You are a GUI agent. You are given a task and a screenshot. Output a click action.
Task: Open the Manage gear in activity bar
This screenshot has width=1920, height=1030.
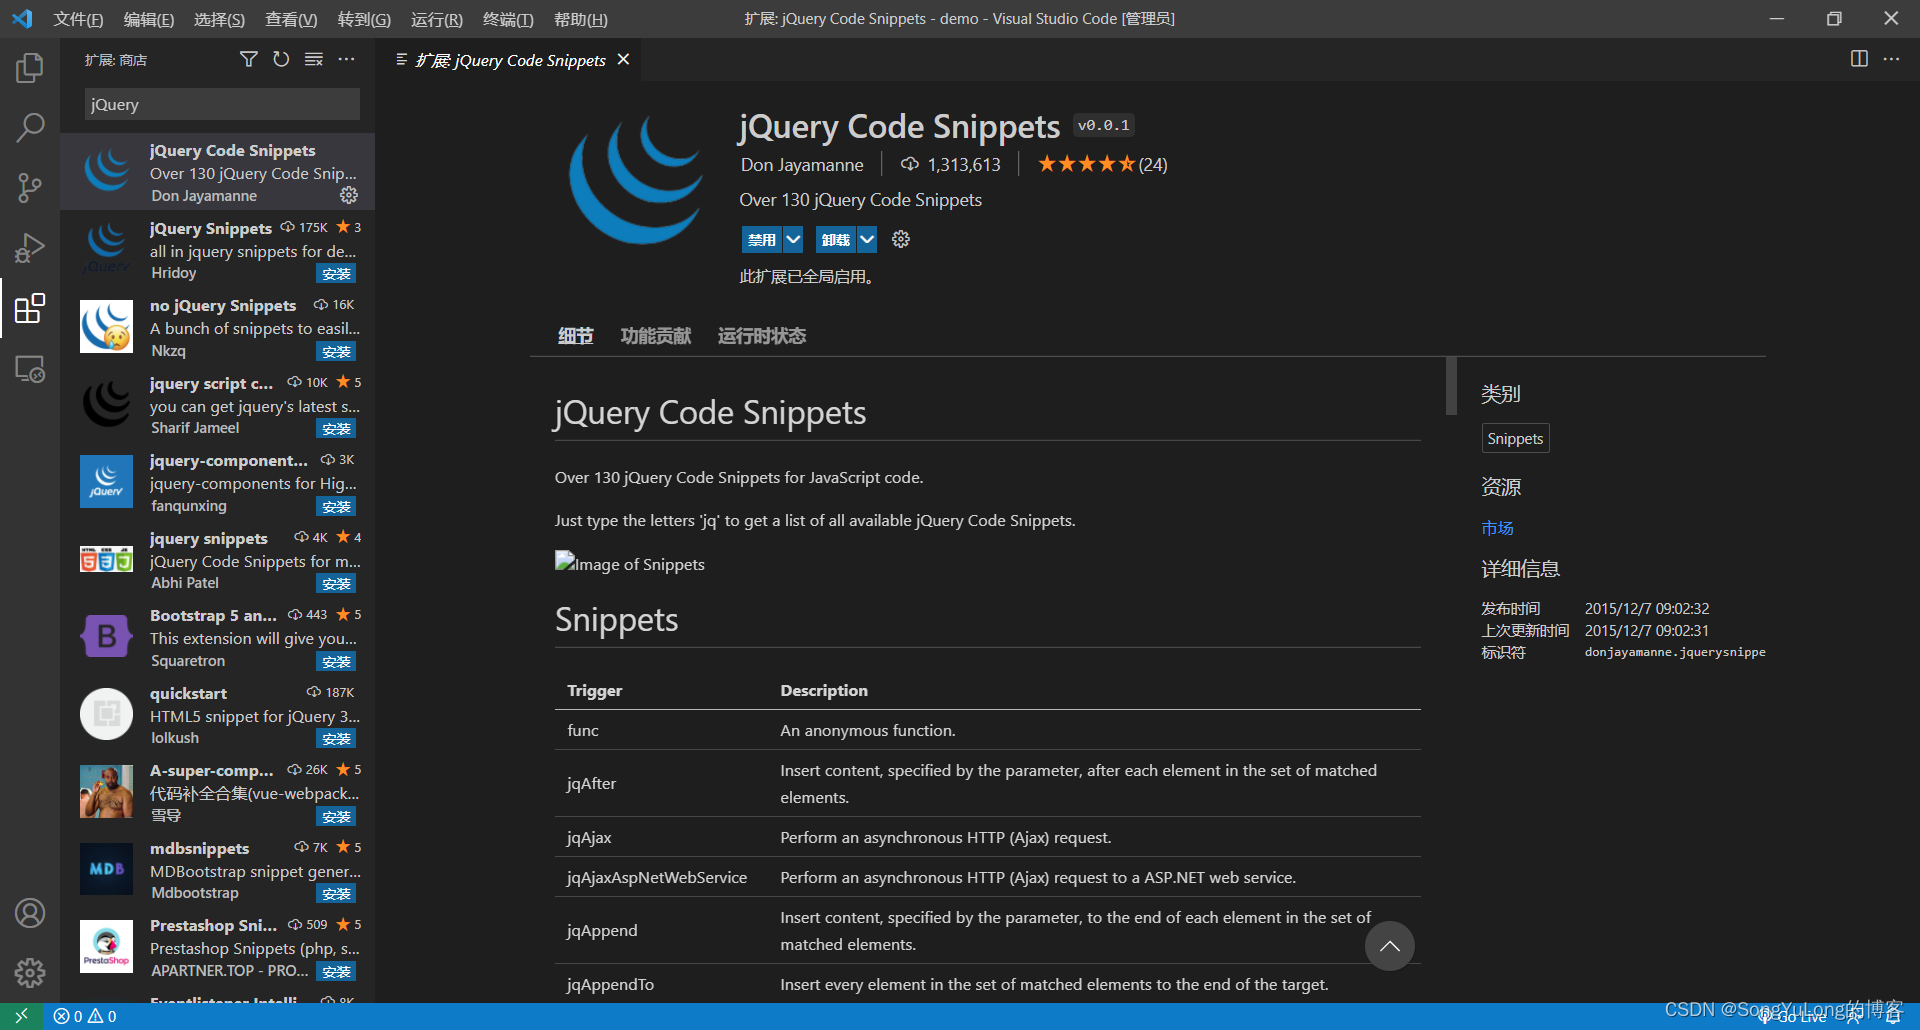click(30, 972)
